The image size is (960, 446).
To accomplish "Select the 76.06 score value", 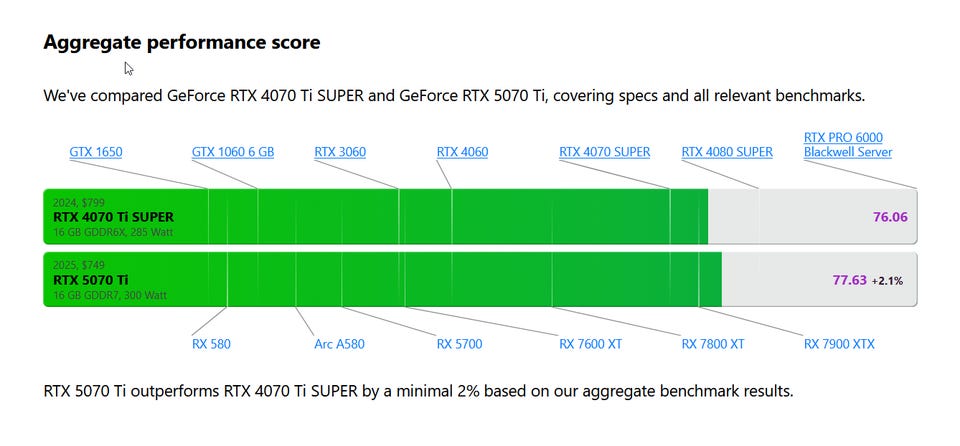I will point(890,217).
